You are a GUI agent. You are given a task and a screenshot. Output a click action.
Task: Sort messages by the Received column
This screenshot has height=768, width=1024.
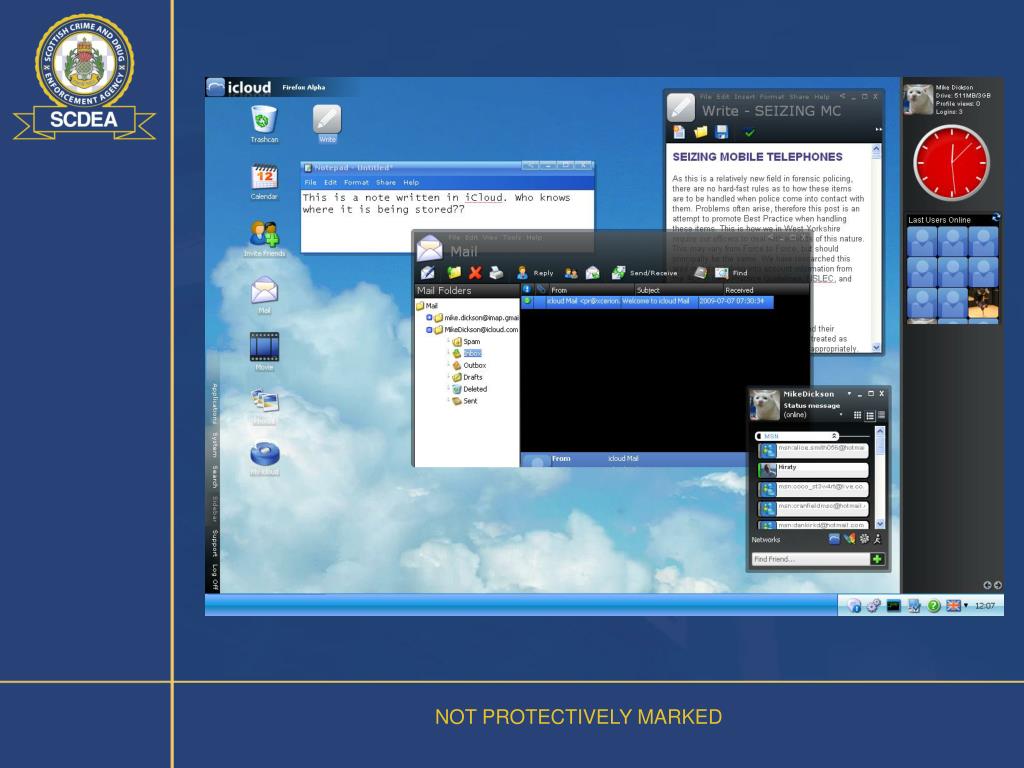[x=765, y=290]
